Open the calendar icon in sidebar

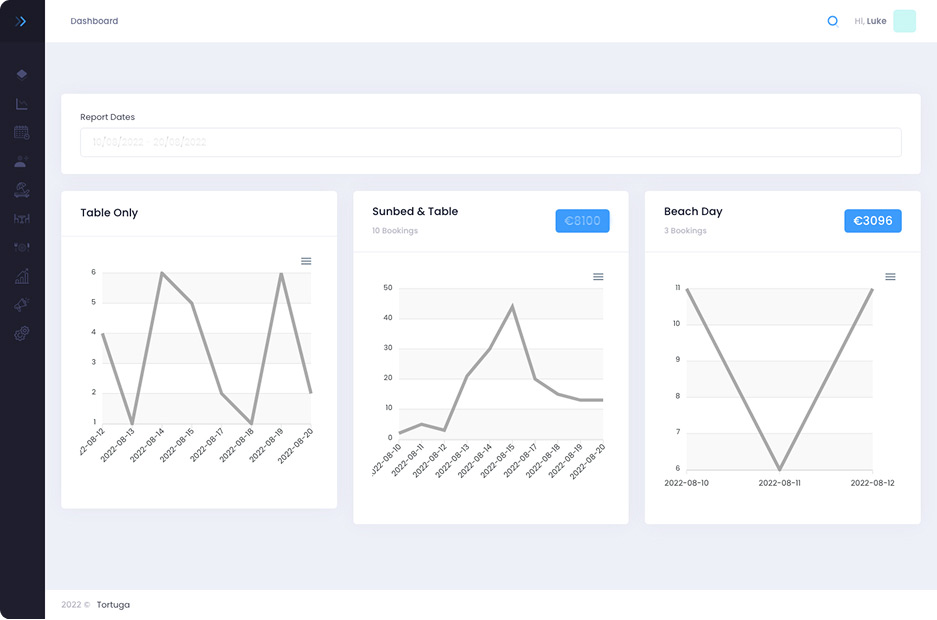[22, 132]
